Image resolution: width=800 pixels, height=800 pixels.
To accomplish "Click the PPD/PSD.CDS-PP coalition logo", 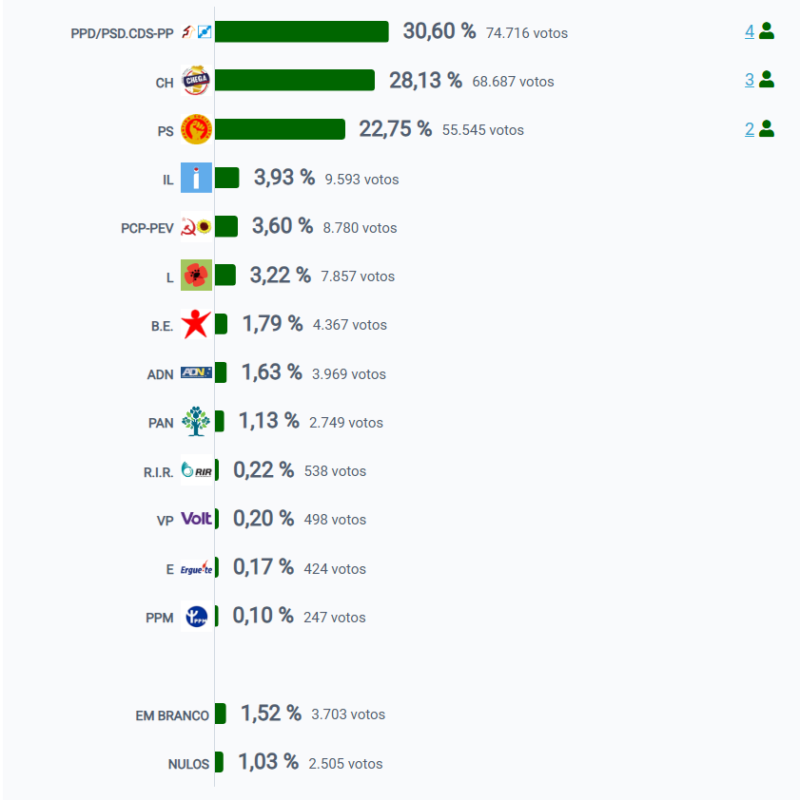I will click(196, 33).
